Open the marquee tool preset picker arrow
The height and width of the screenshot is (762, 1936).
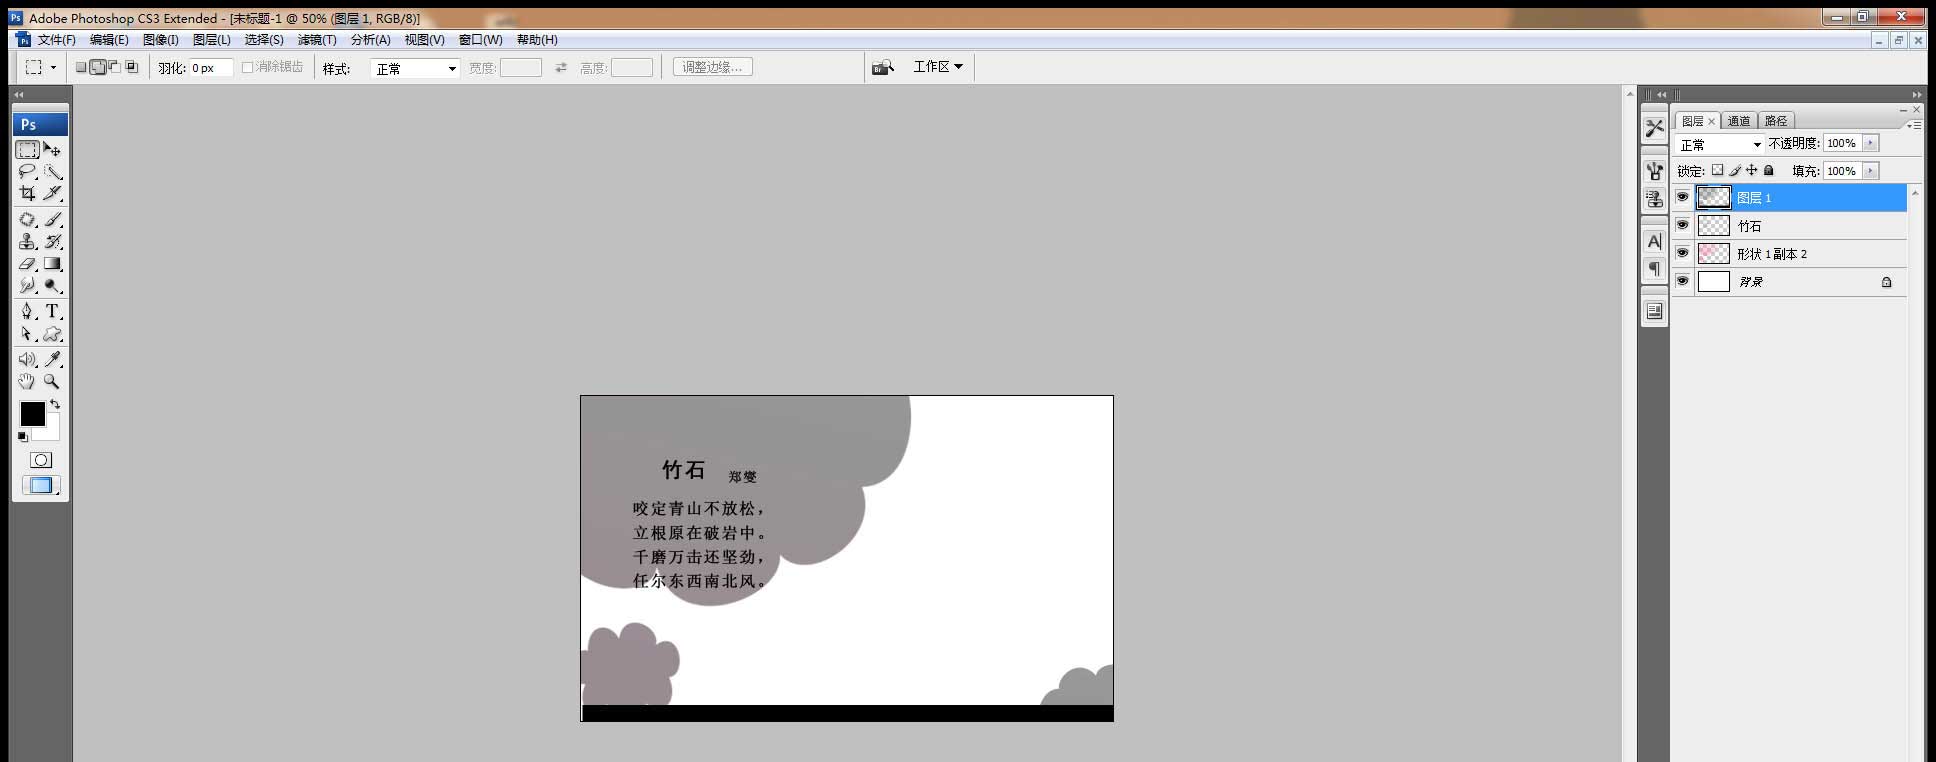click(x=53, y=68)
